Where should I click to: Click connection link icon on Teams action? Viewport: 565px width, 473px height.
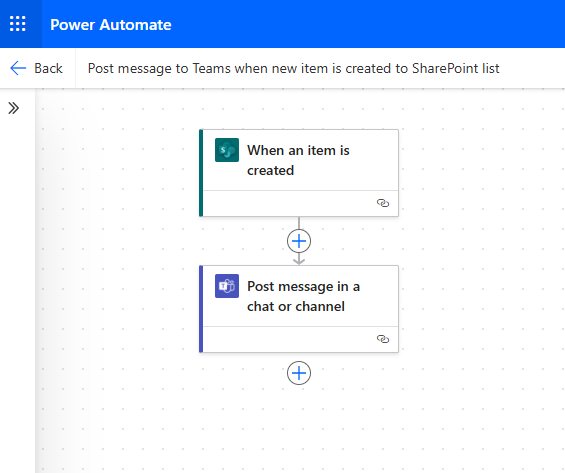[x=383, y=339]
